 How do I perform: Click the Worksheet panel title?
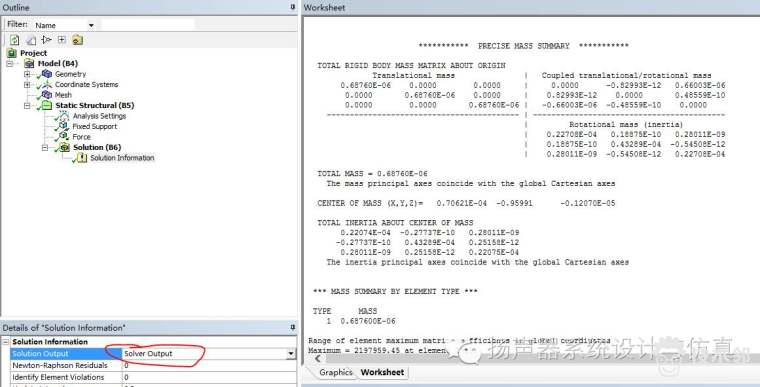coord(324,7)
